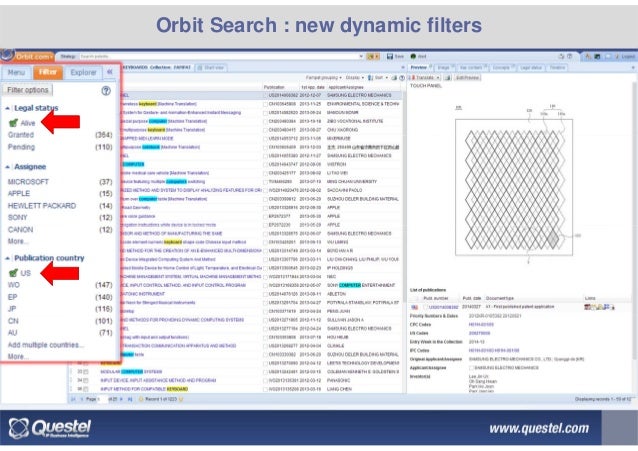Open the Key content tab

(x=472, y=68)
